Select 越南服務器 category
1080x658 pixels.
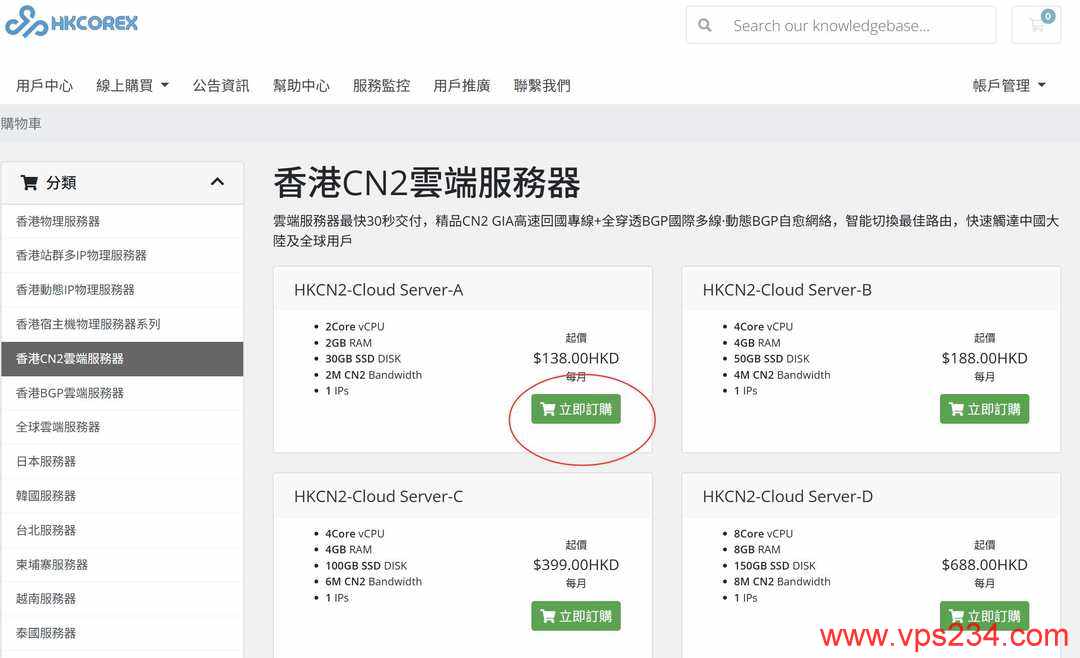tap(122, 599)
